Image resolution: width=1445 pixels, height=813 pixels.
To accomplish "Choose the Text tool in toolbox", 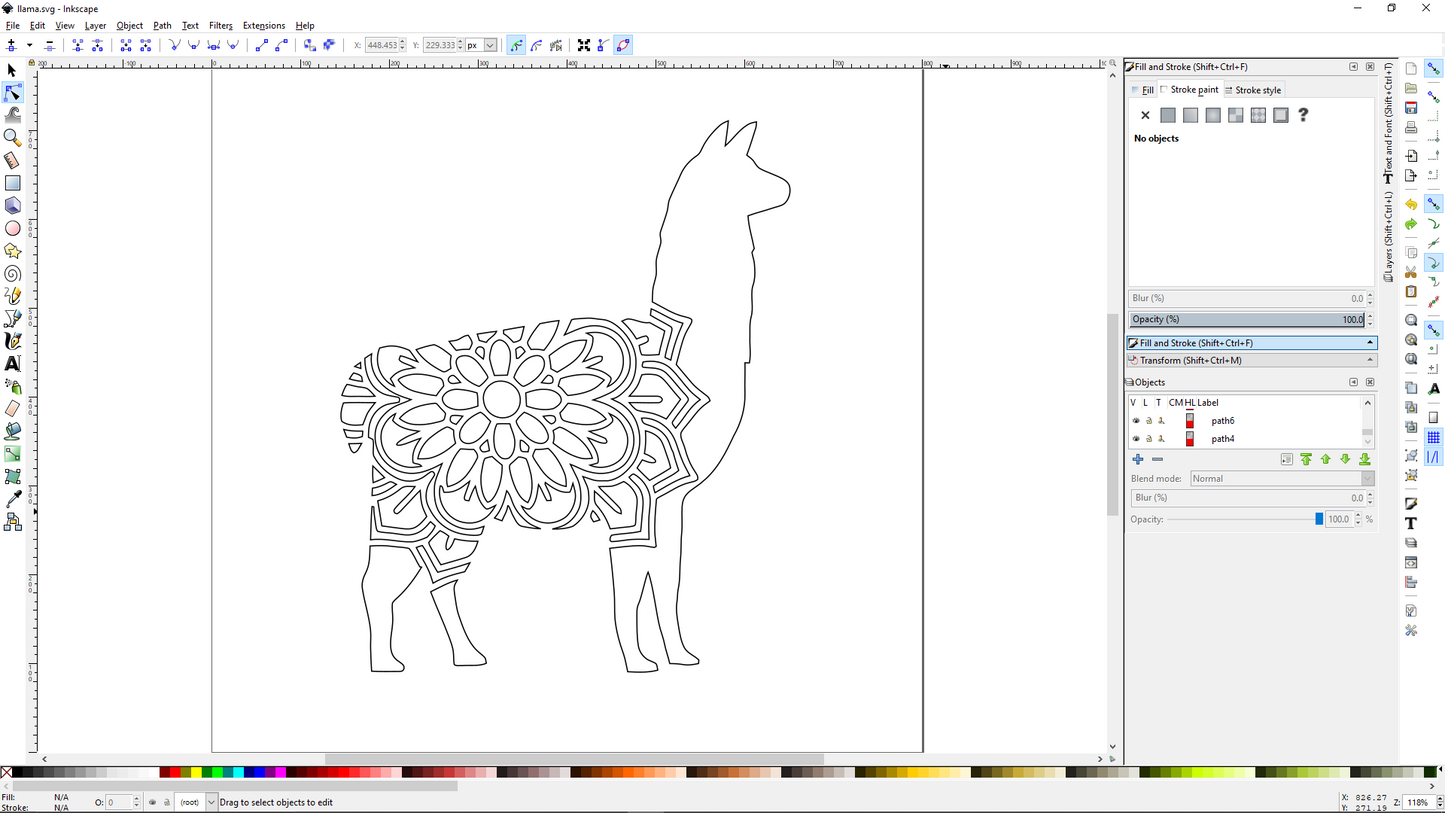I will pyautogui.click(x=12, y=364).
